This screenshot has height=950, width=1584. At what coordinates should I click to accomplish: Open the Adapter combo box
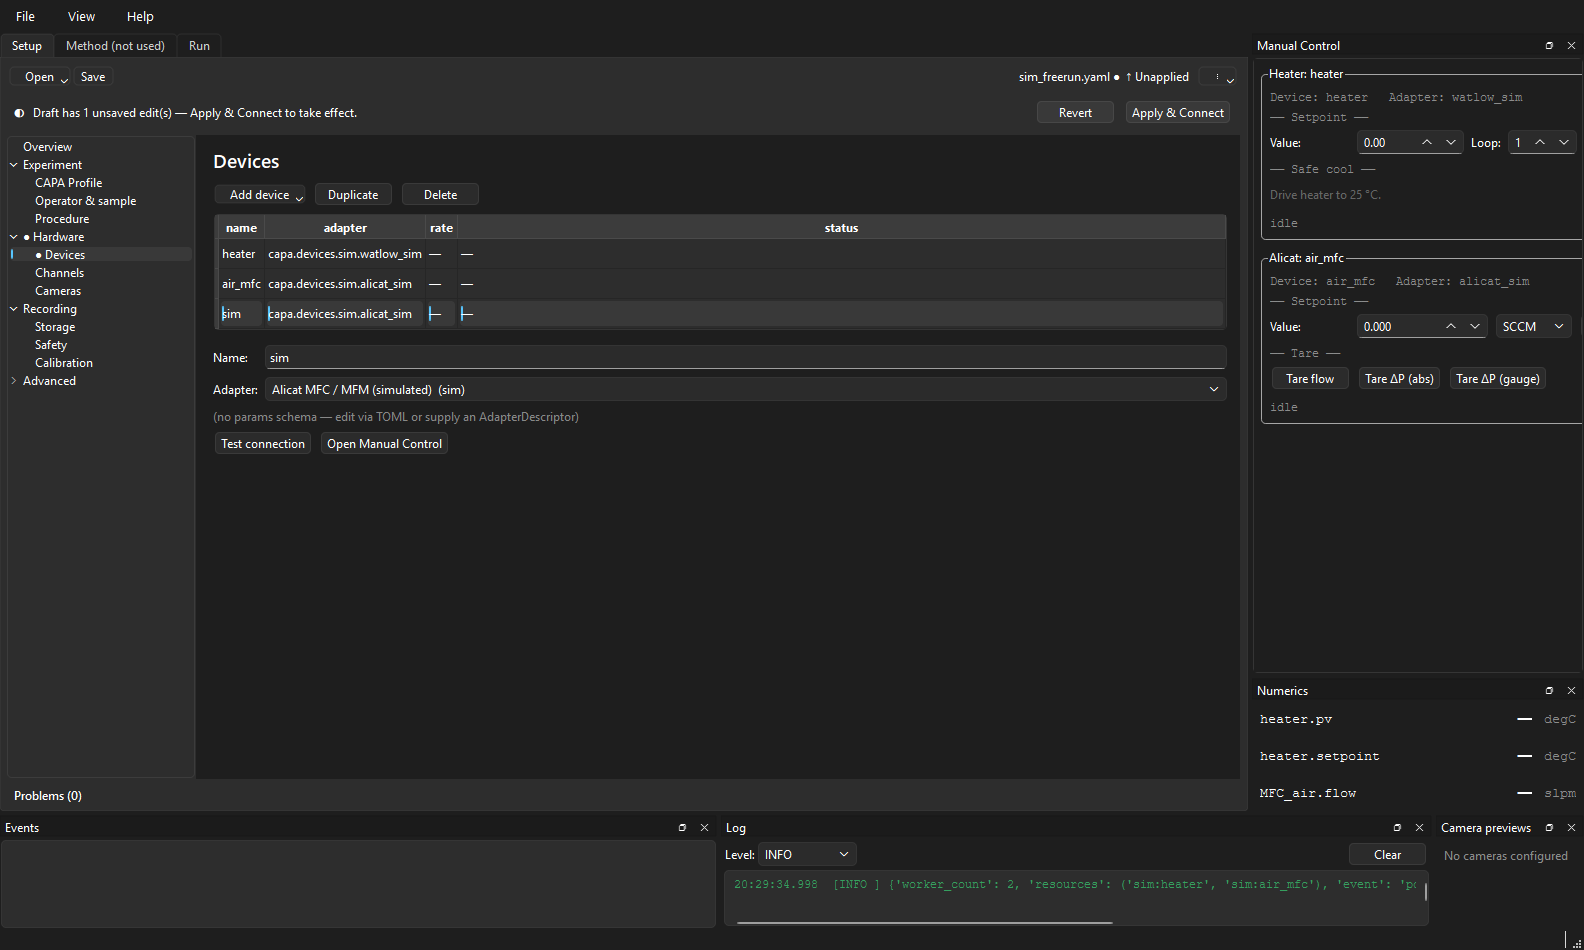pos(746,390)
